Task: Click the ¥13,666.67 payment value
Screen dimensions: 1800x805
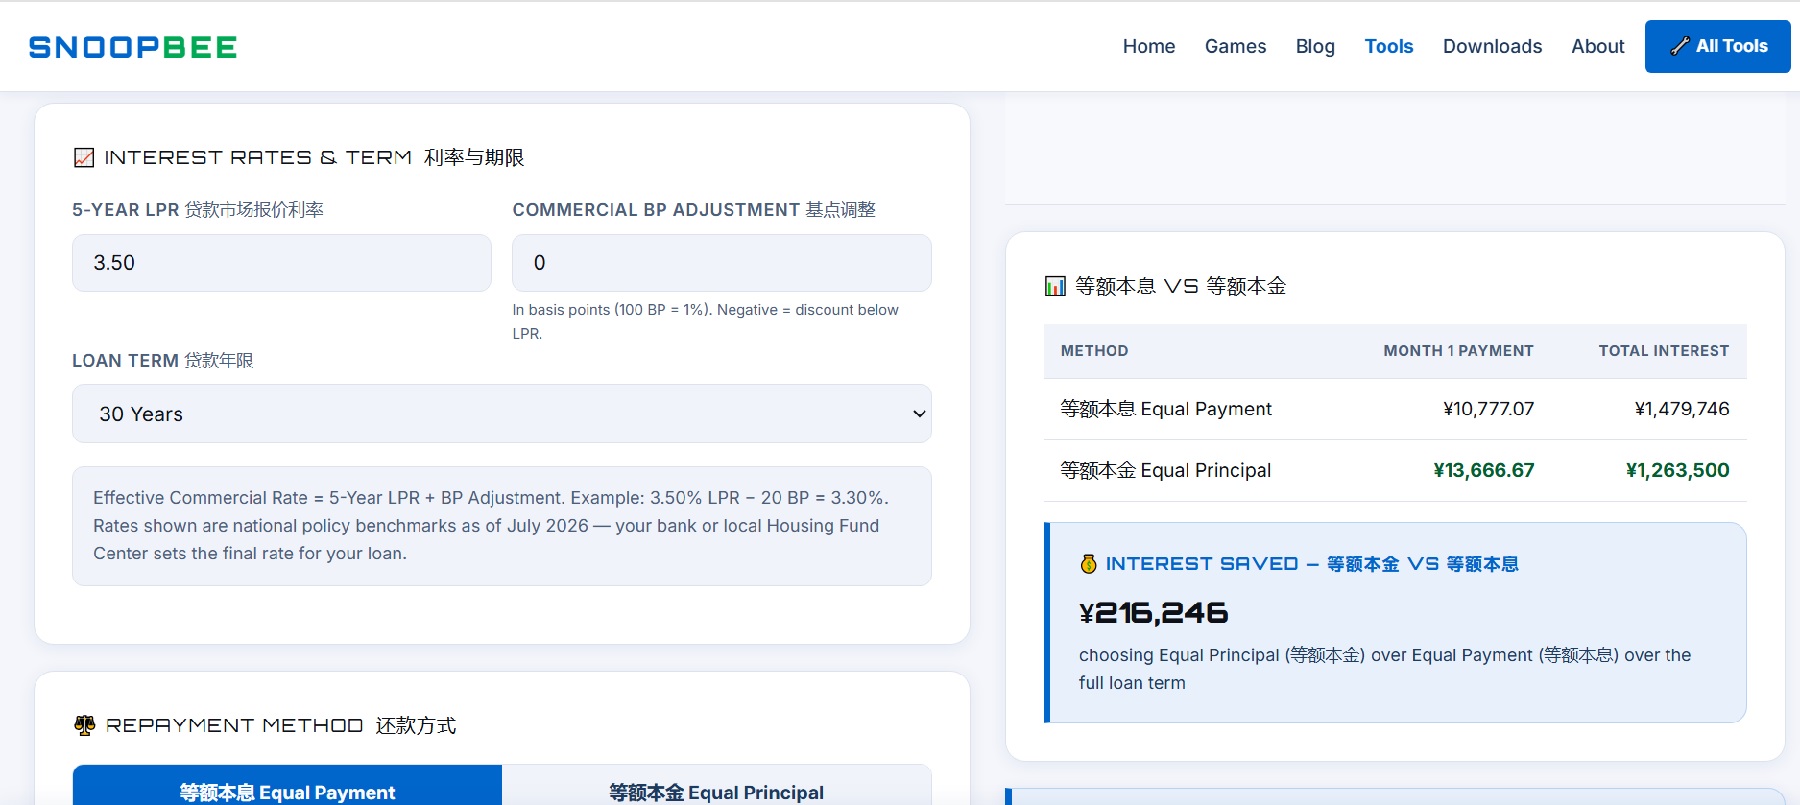Action: pyautogui.click(x=1483, y=470)
